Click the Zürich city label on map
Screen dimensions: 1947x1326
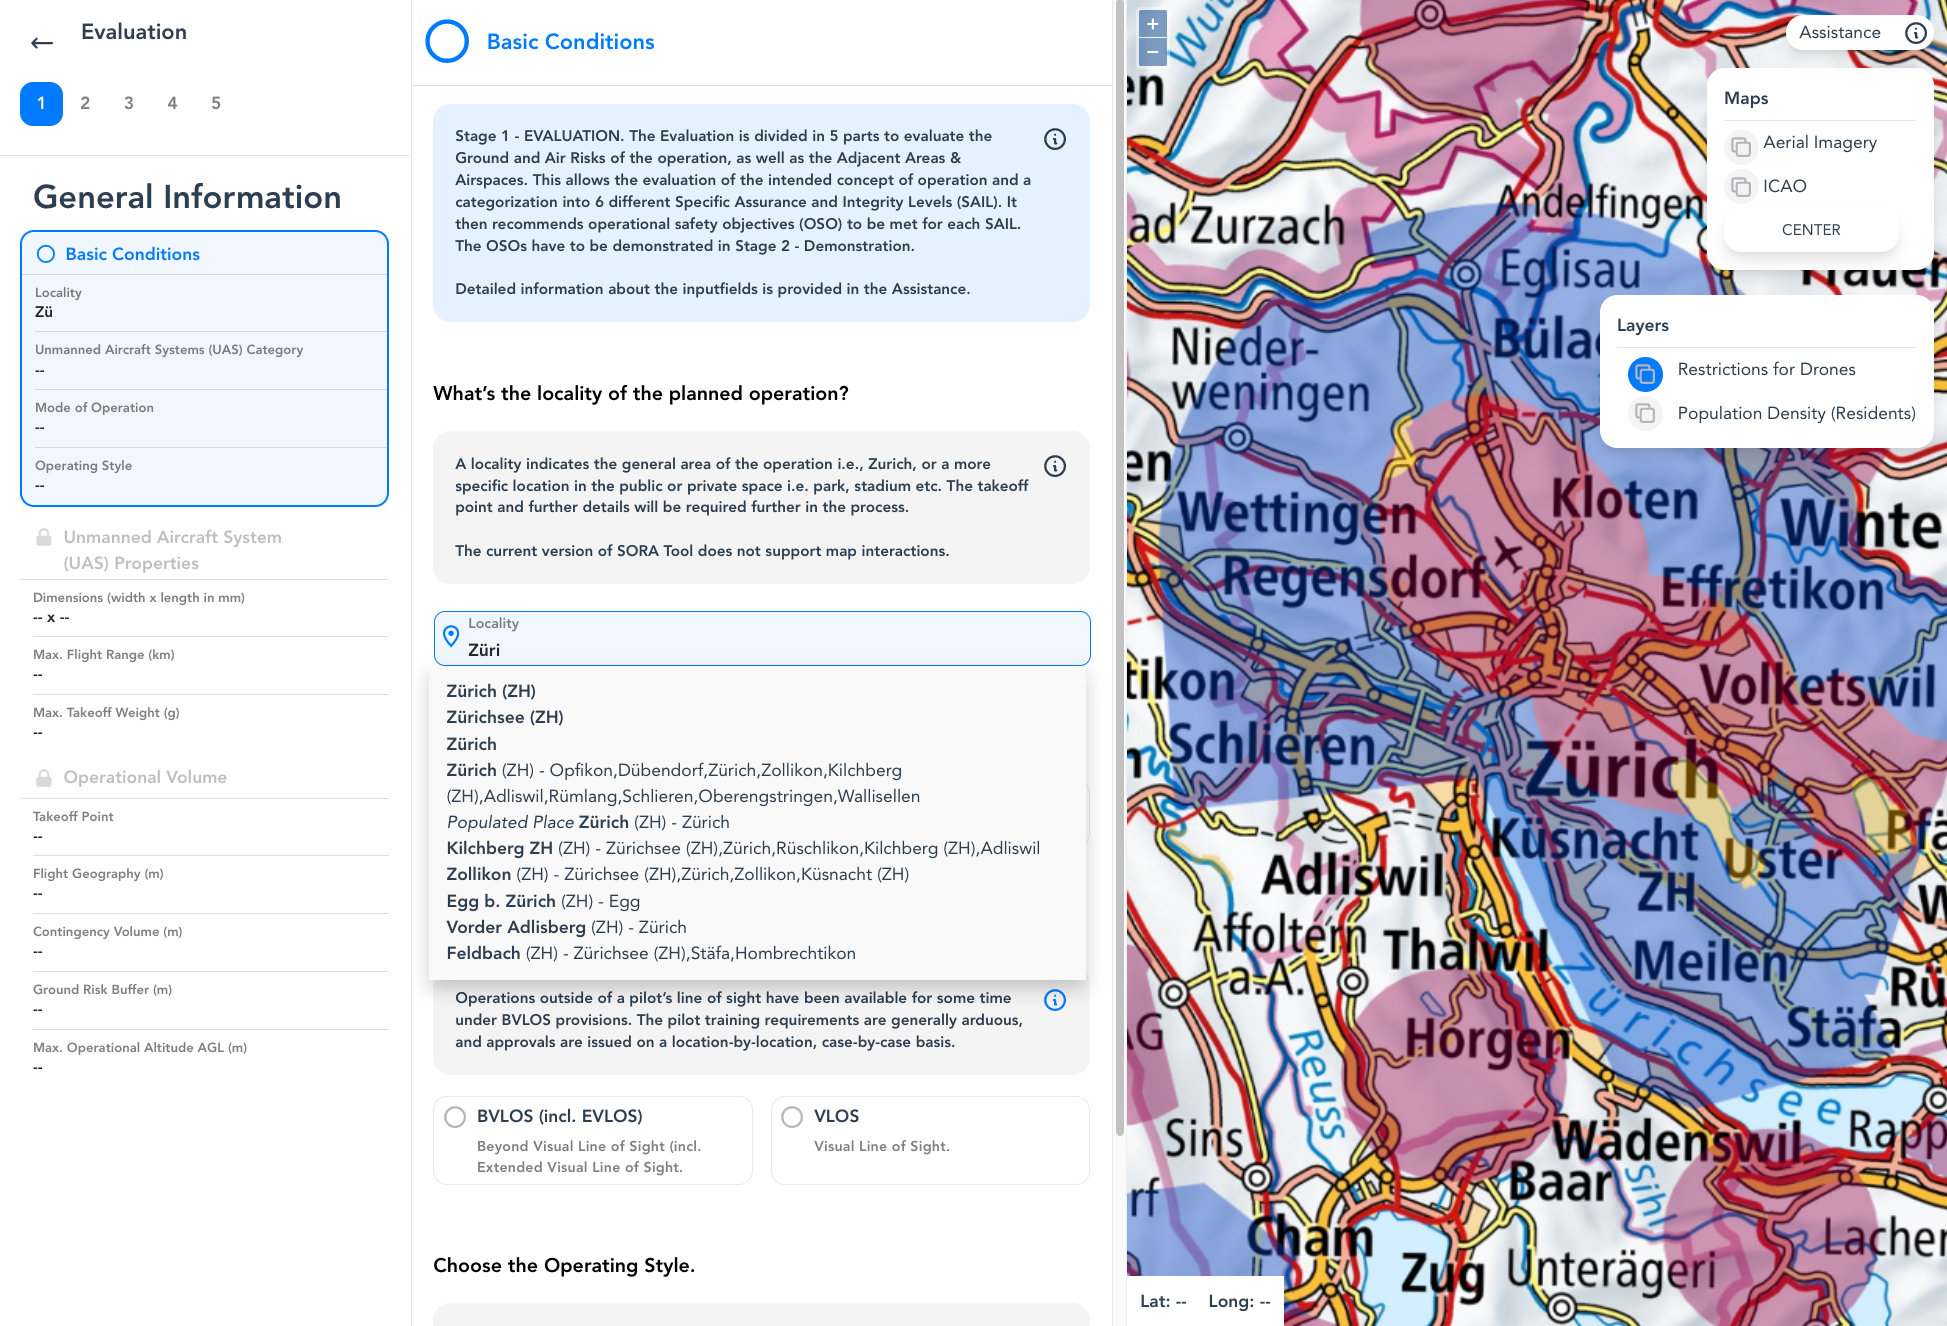1621,771
